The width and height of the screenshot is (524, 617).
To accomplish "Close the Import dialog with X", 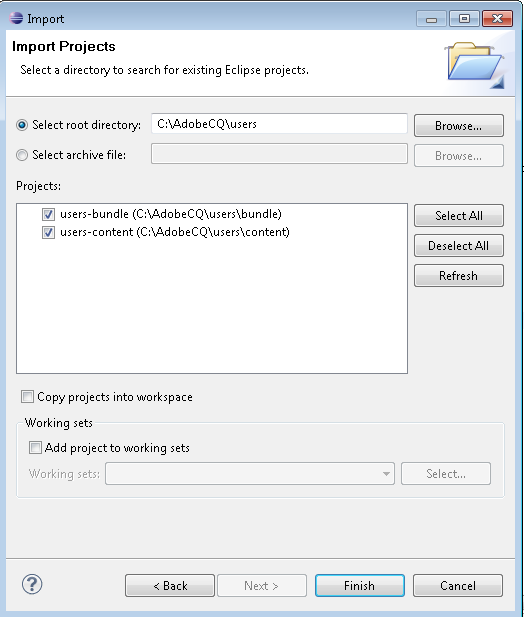I will click(497, 19).
